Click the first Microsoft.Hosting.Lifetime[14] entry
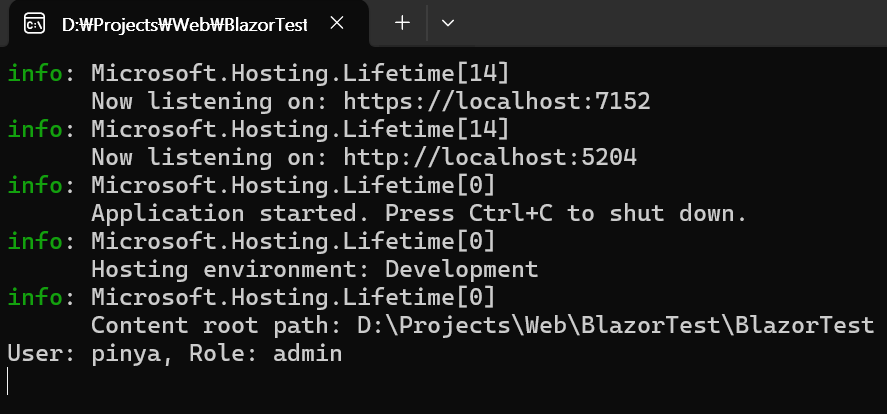The height and width of the screenshot is (414, 887). [300, 74]
